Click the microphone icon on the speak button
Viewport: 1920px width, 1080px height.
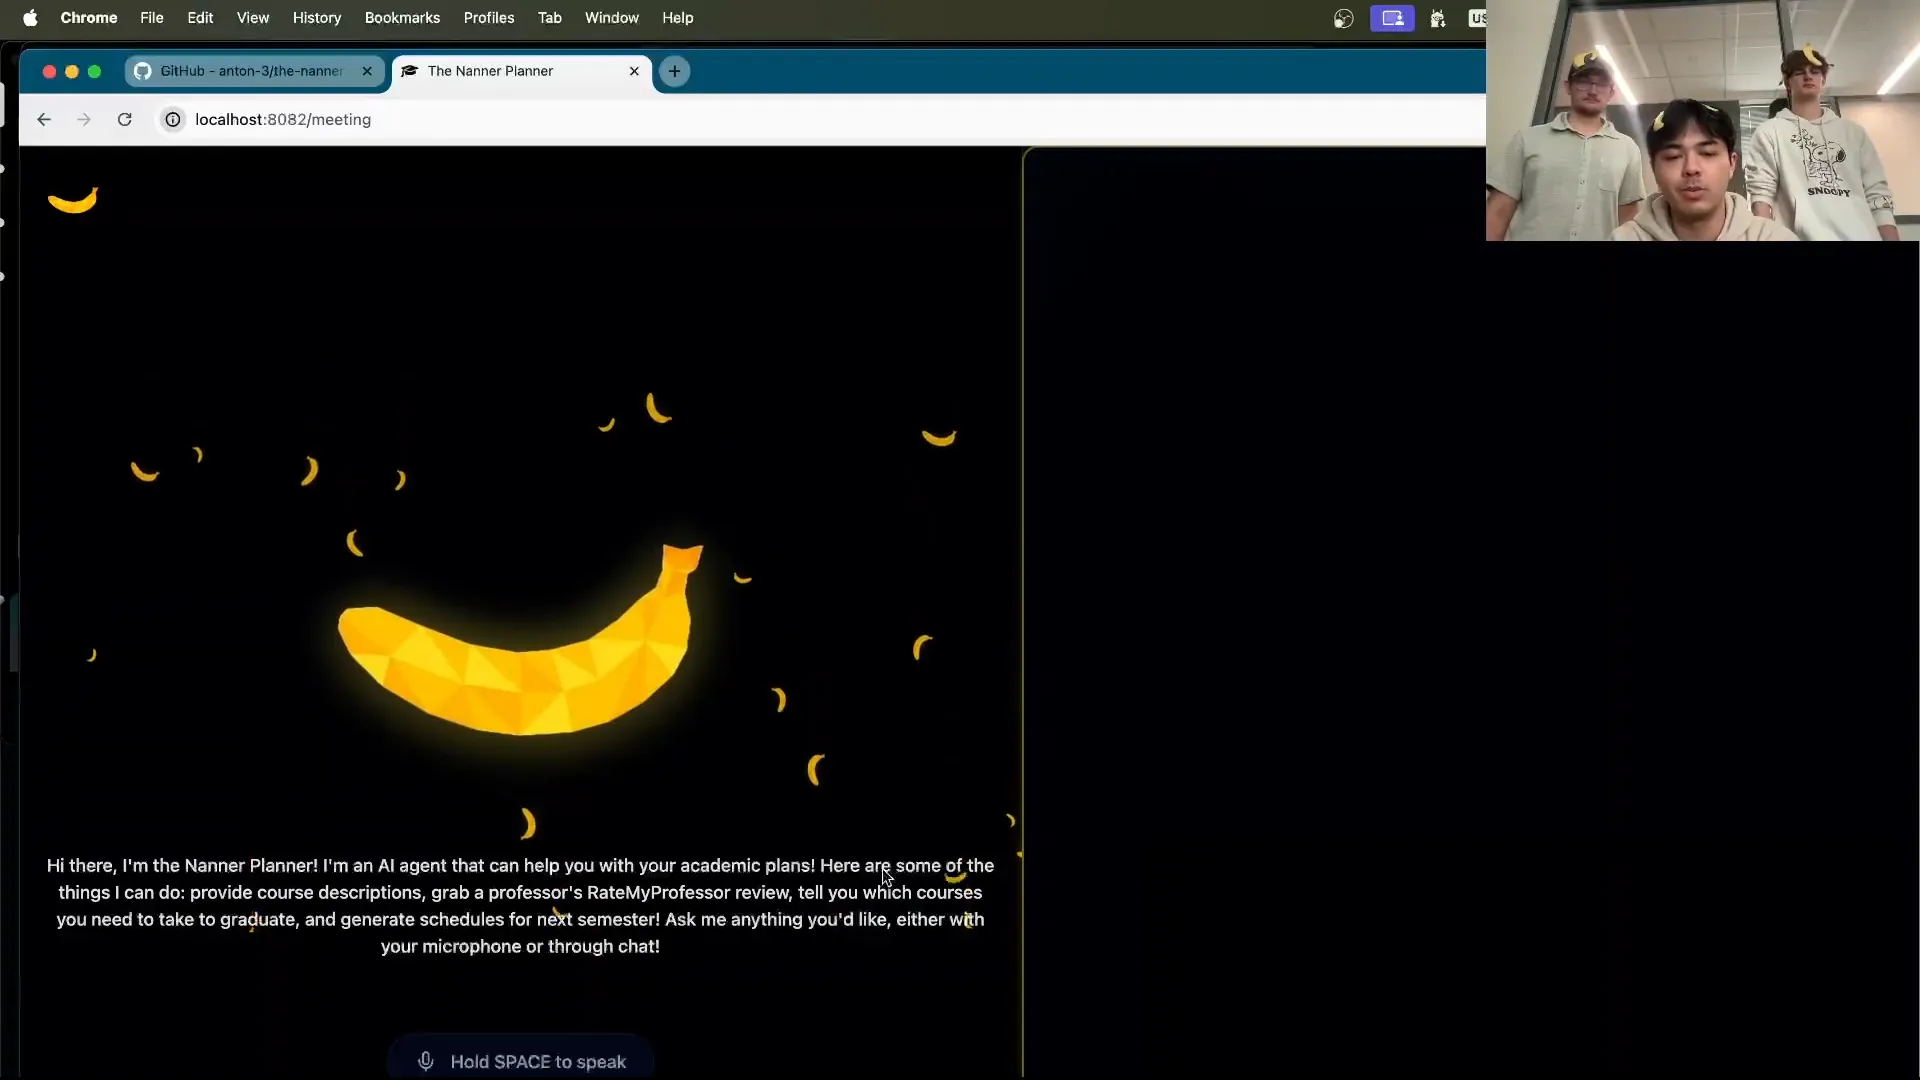[x=426, y=1061]
